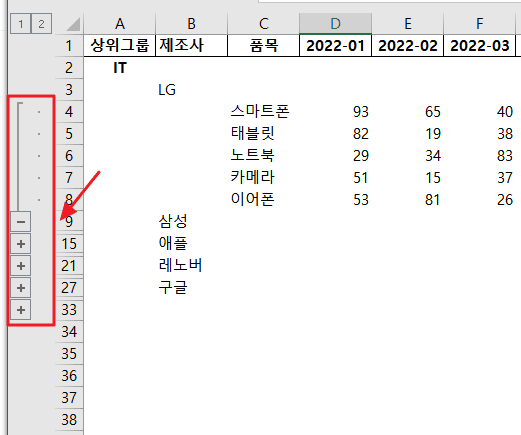Select column F header
Screen dimensions: 521x435
(x=479, y=24)
